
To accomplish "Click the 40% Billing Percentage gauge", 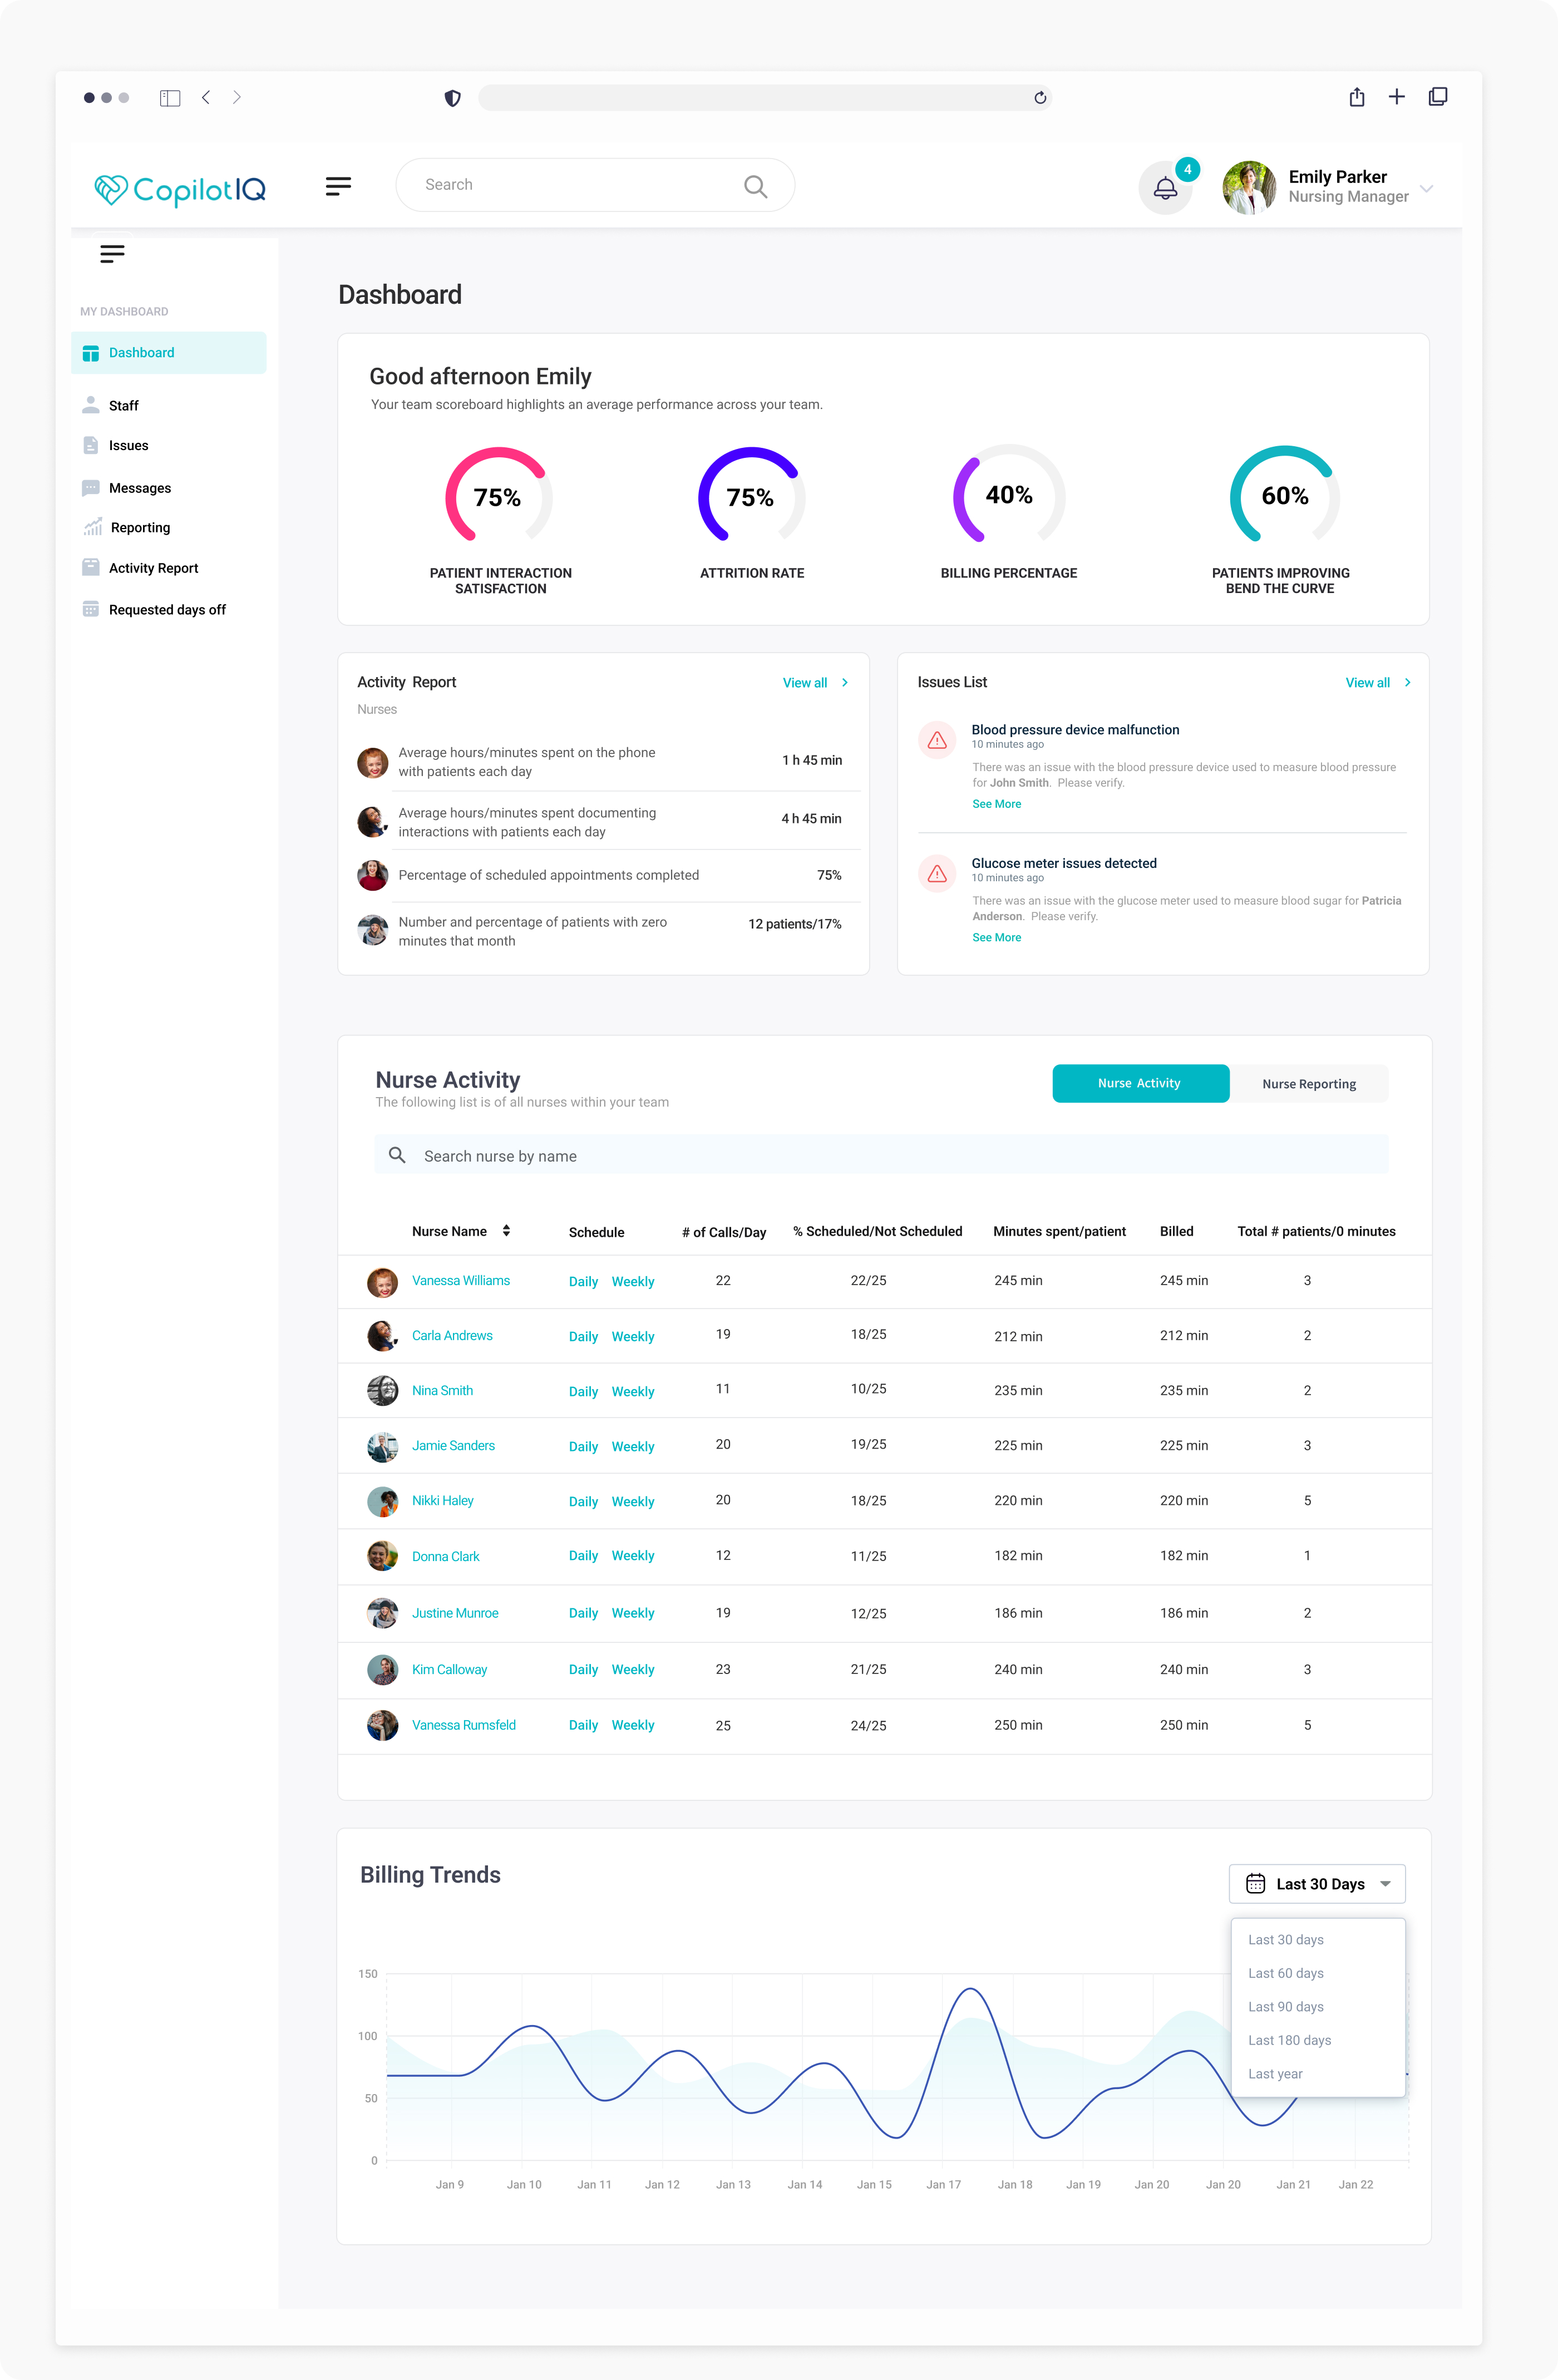I will 1008,496.
